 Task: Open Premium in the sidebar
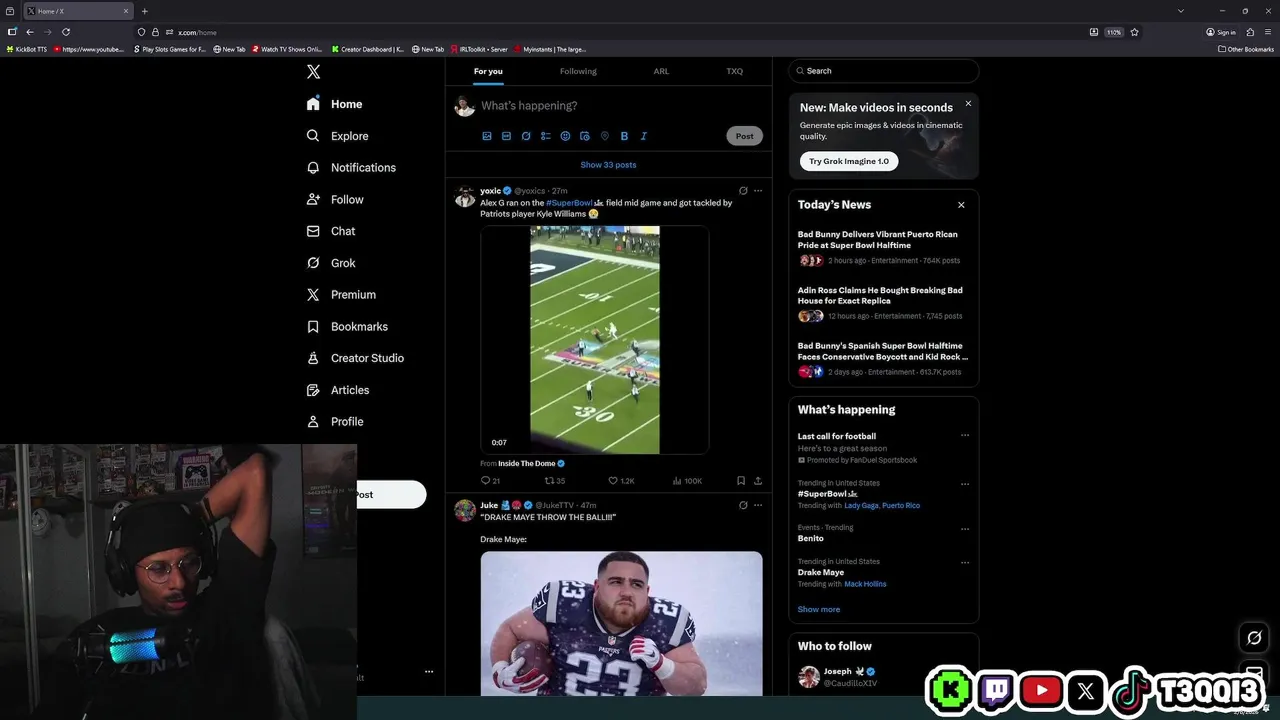pyautogui.click(x=341, y=295)
